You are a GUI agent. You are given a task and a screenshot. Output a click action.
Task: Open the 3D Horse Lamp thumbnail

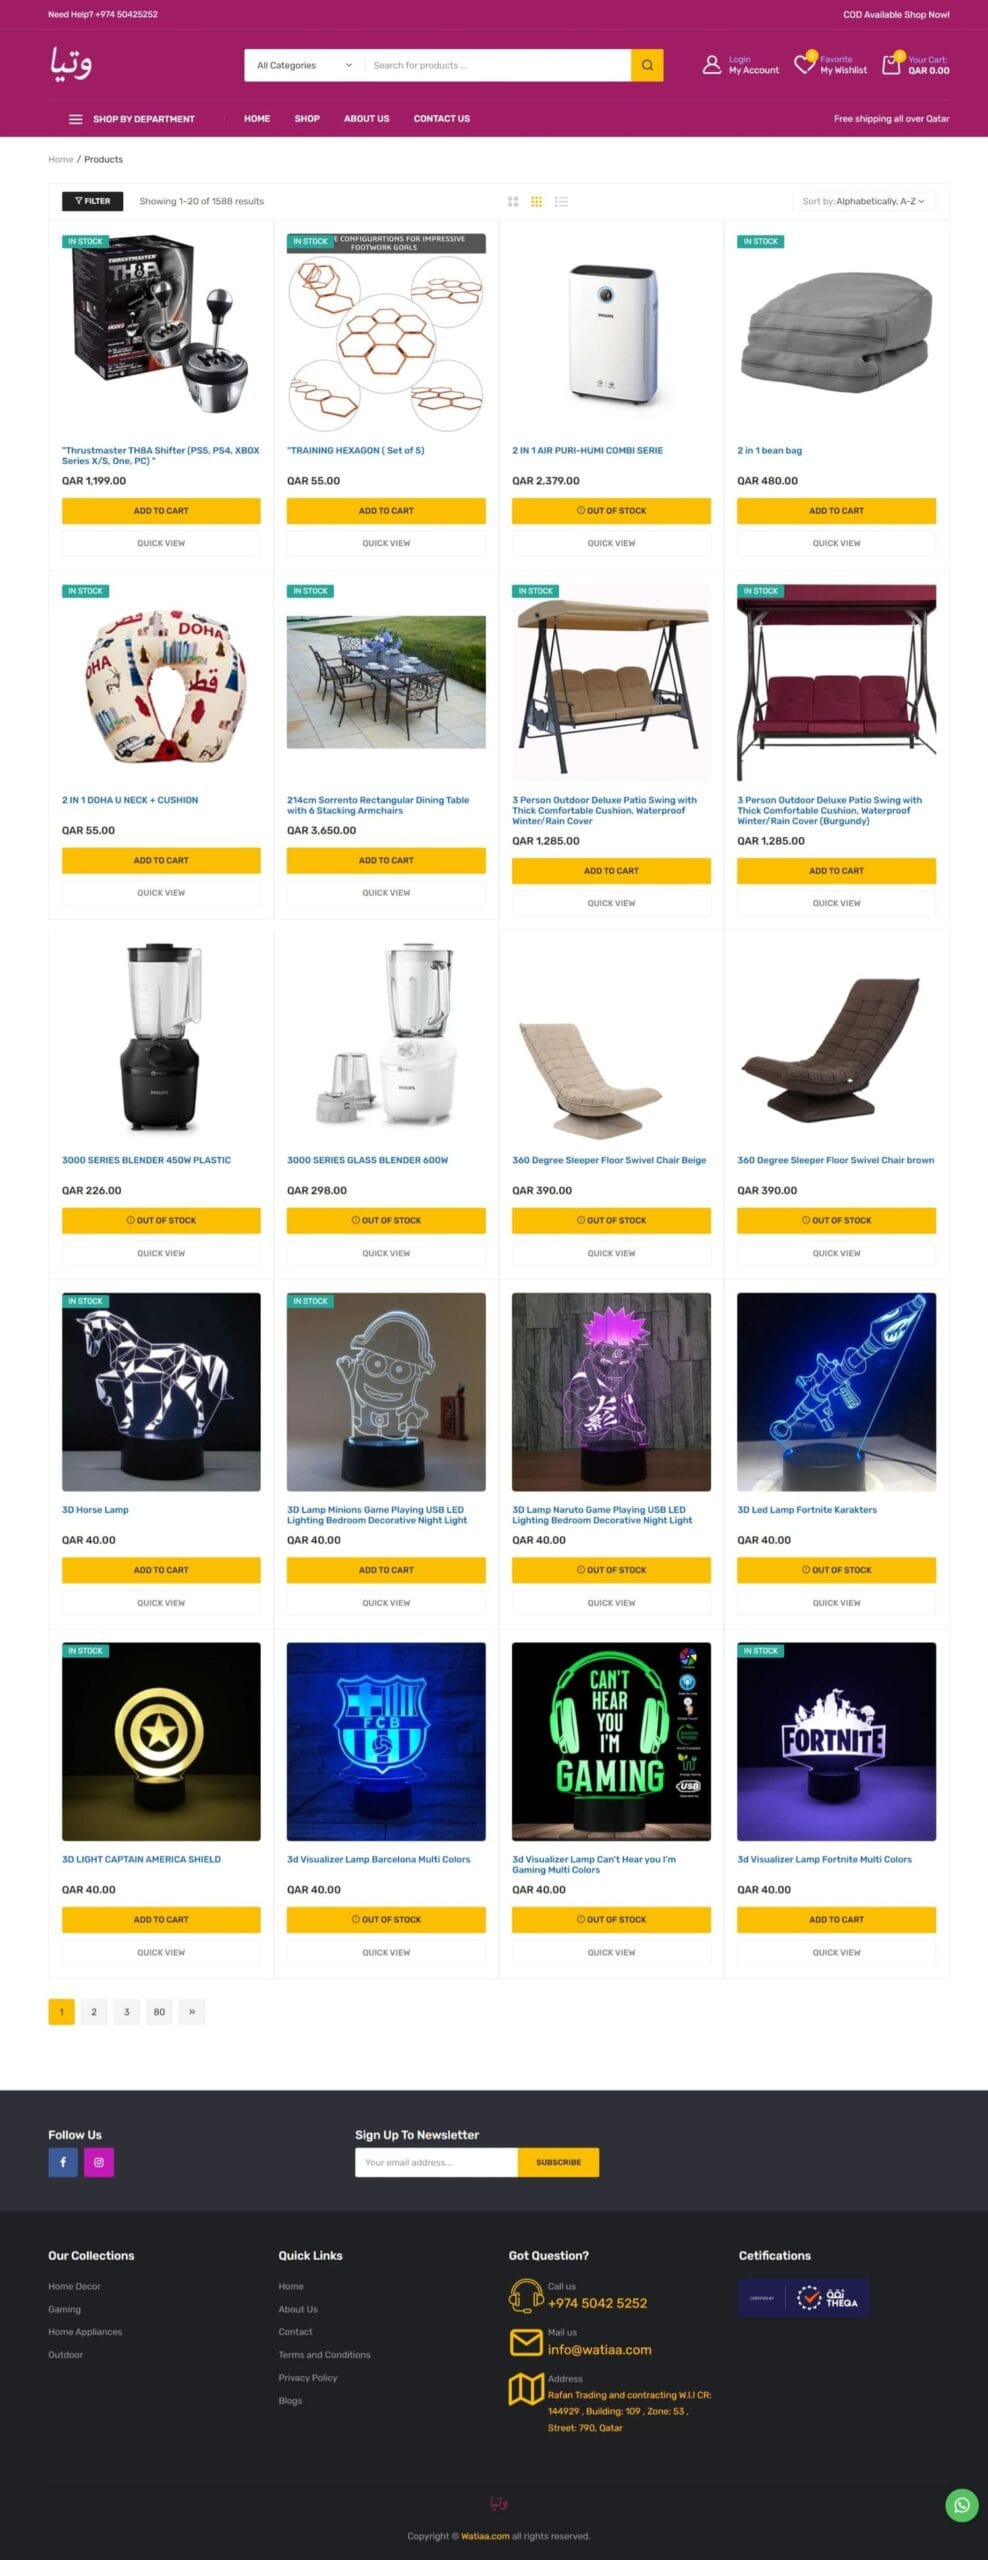point(161,1392)
